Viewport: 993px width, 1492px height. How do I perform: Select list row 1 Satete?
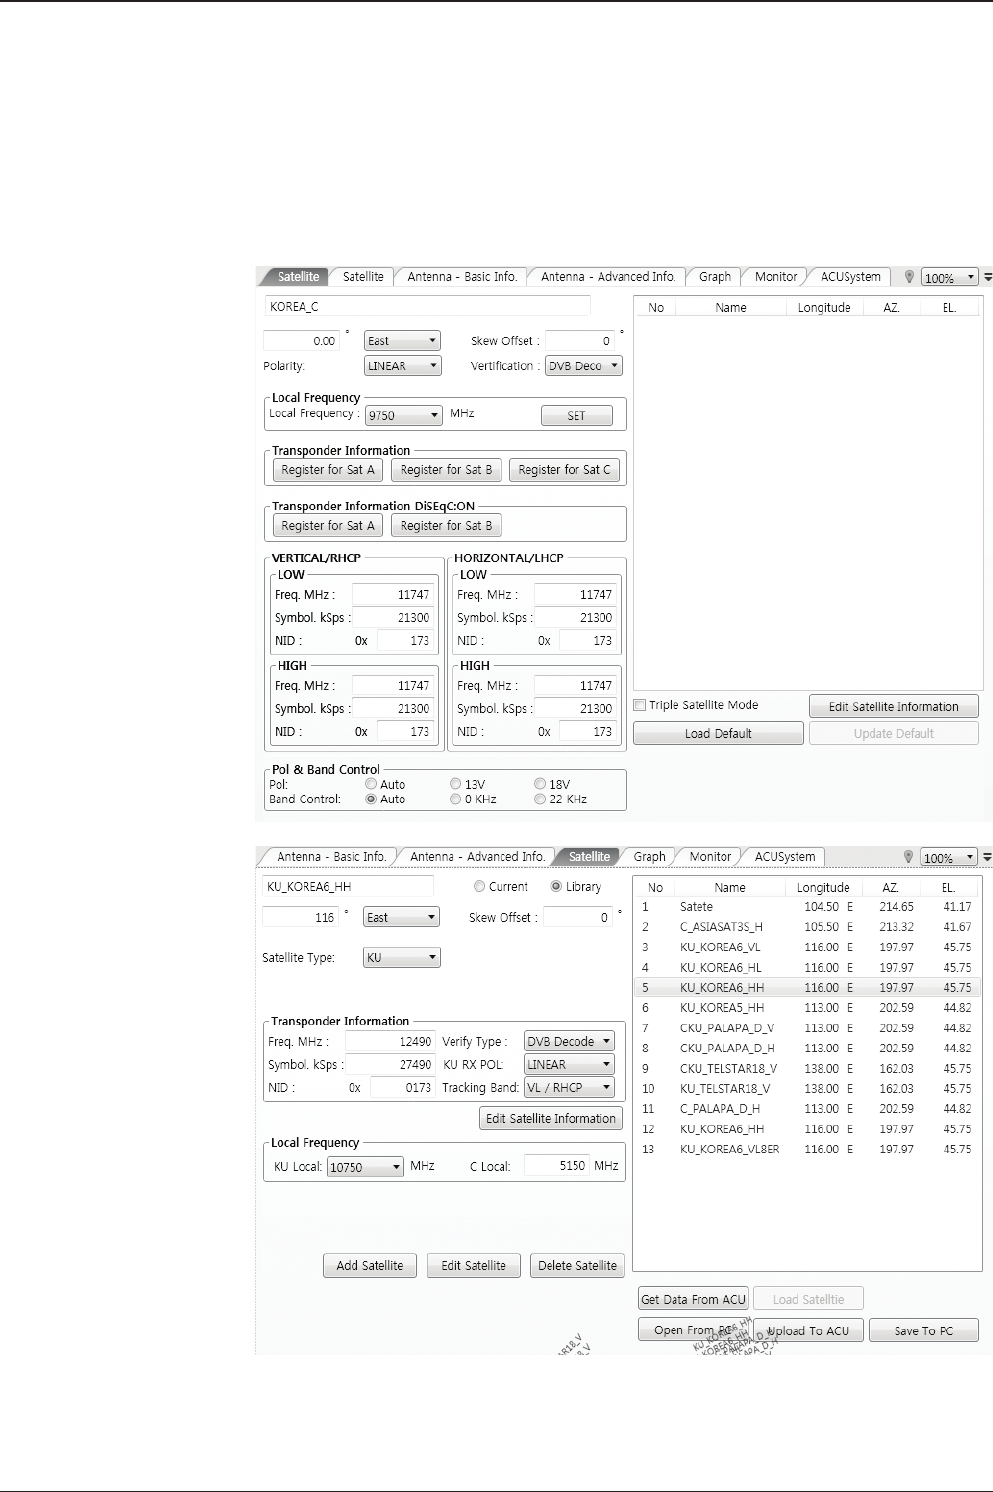coord(807,907)
